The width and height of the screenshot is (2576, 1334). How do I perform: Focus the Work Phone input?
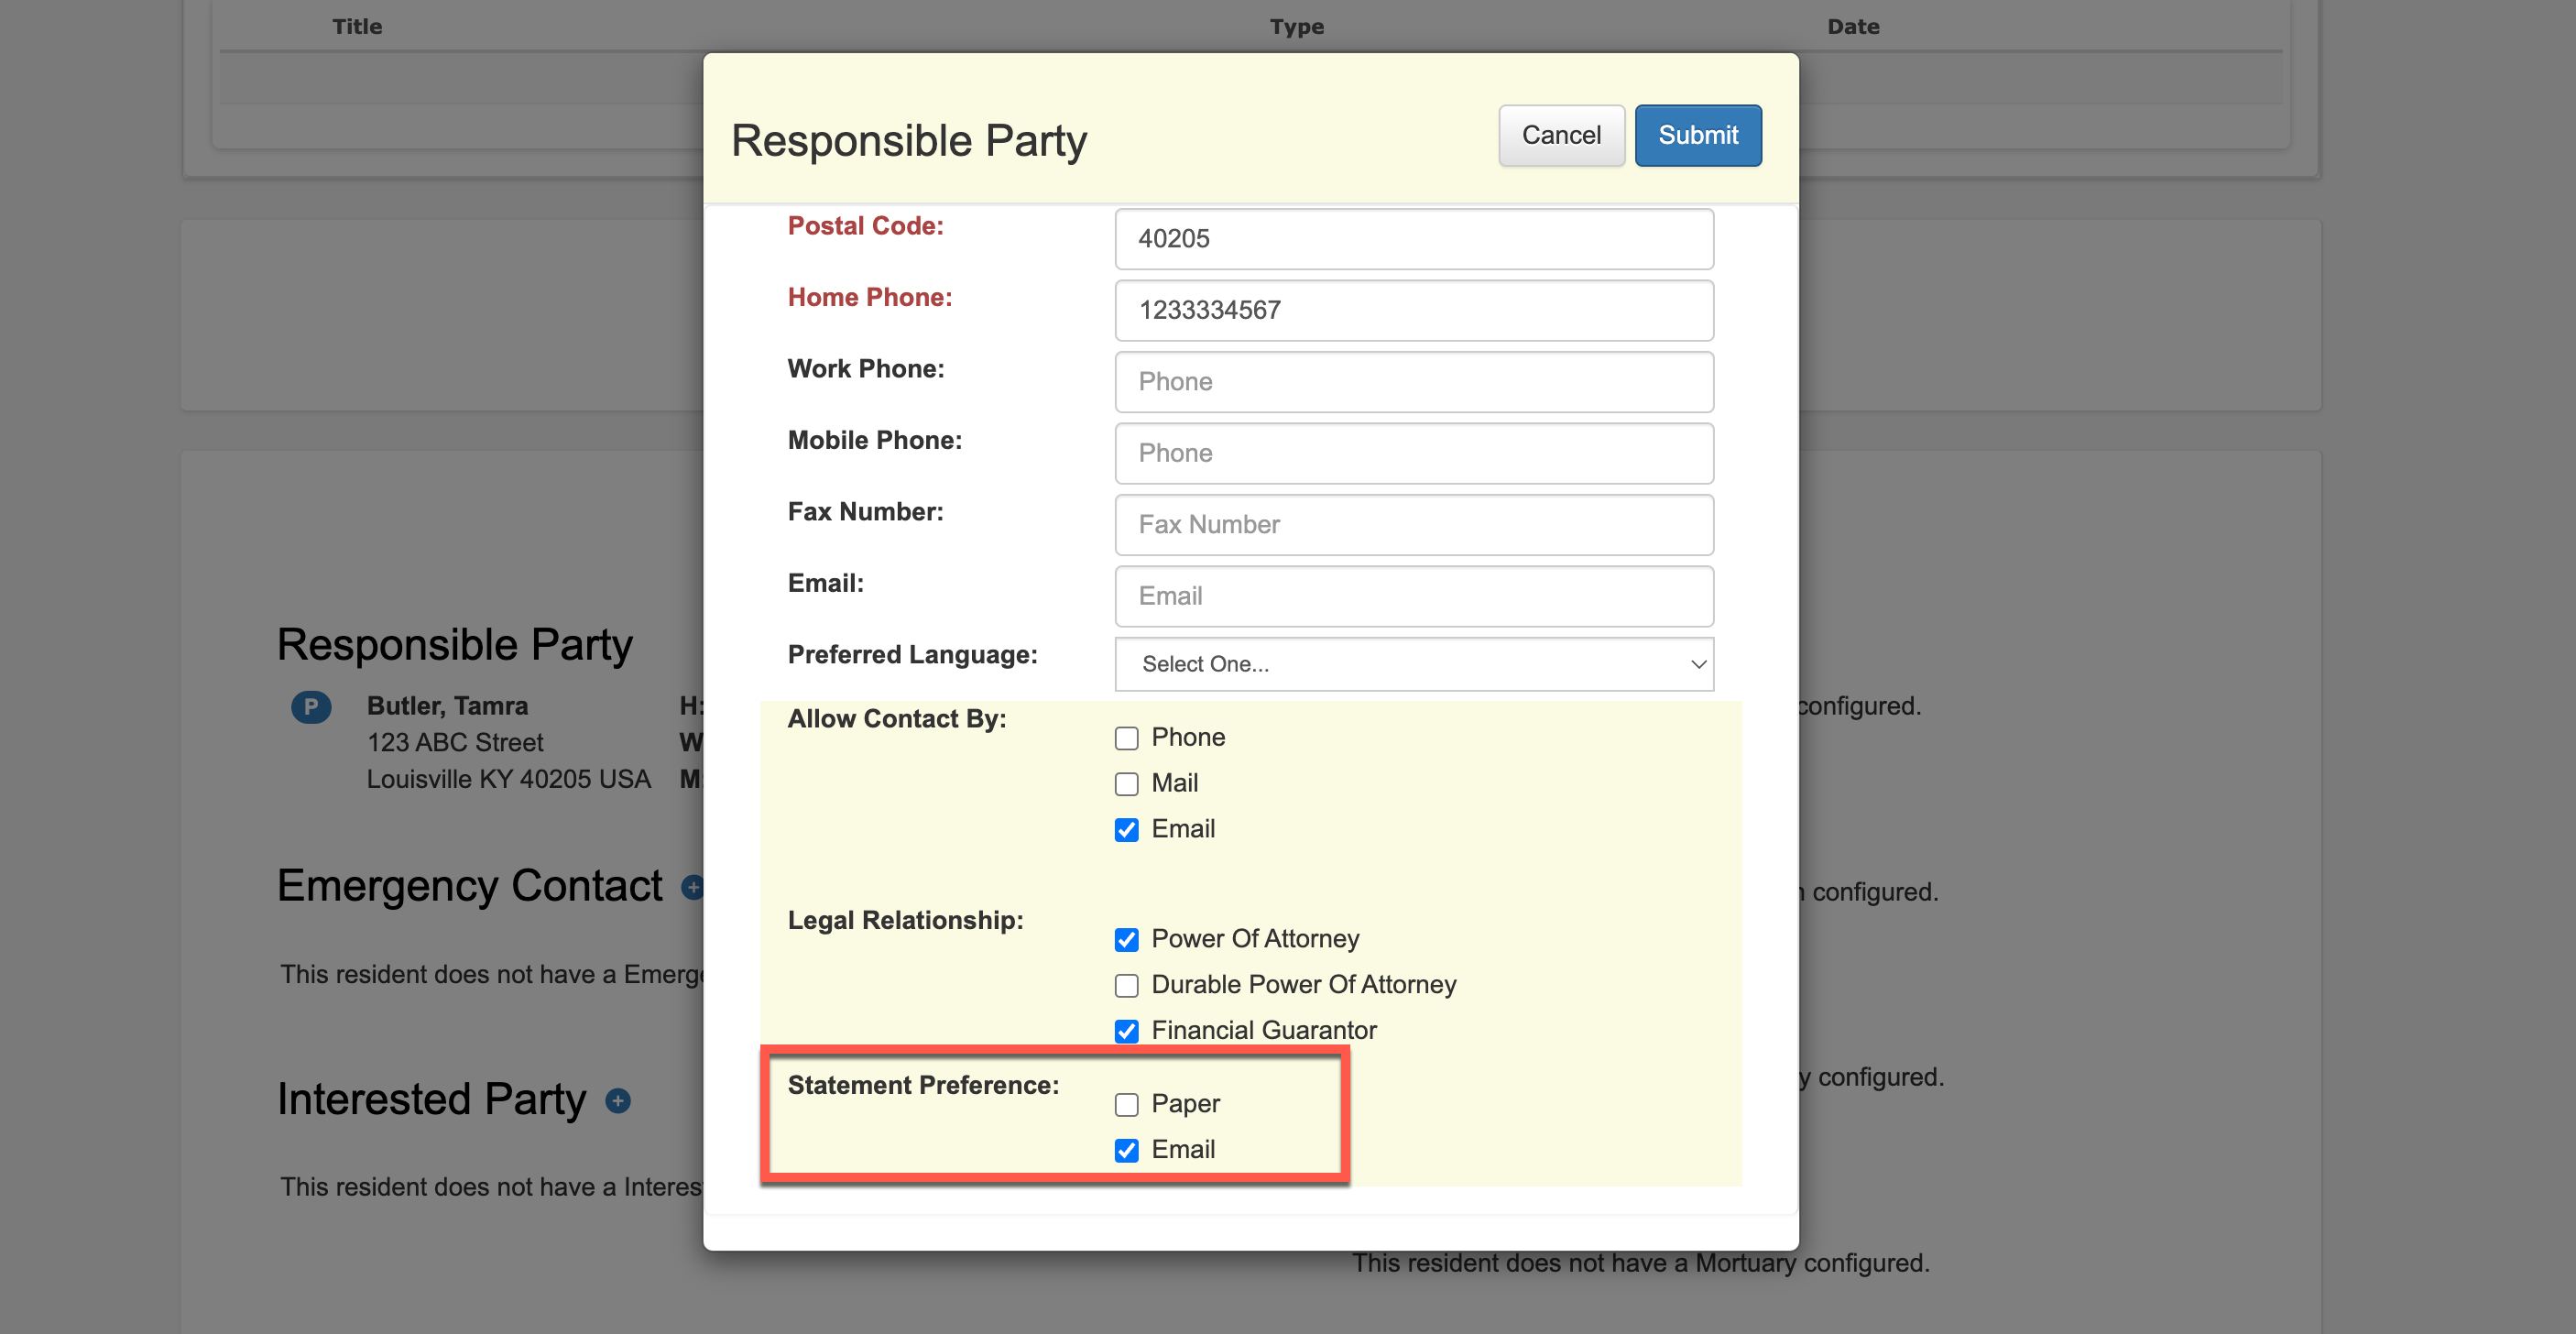(x=1413, y=382)
